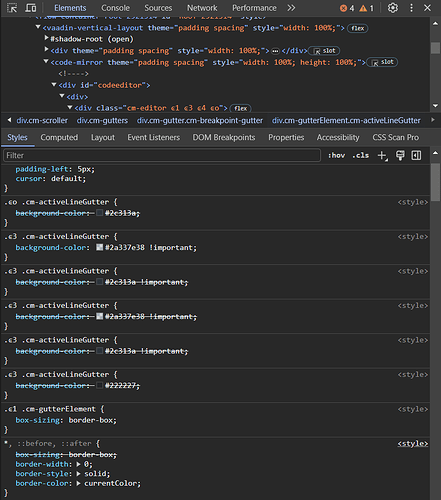Toggle rendering emulations brush icon
This screenshot has width=441, height=500.
[x=400, y=156]
